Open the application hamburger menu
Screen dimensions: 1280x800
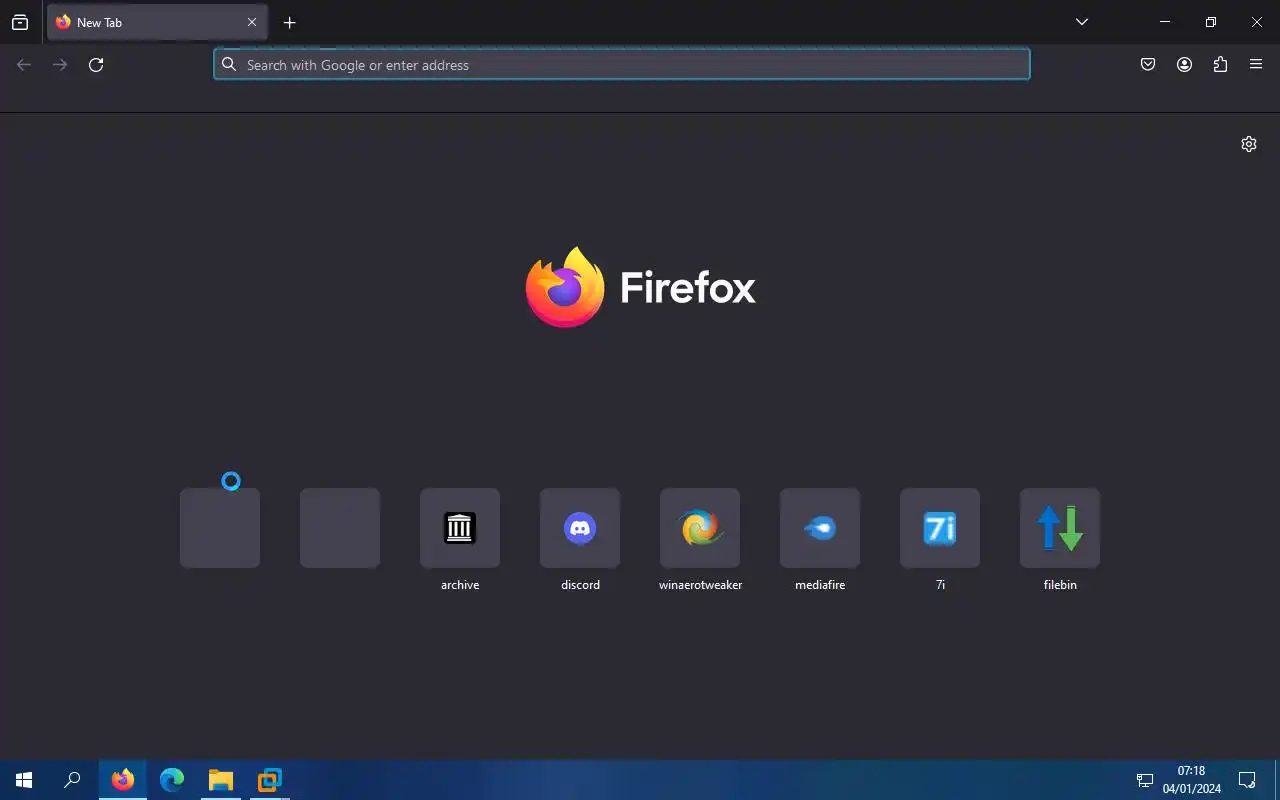tap(1256, 65)
